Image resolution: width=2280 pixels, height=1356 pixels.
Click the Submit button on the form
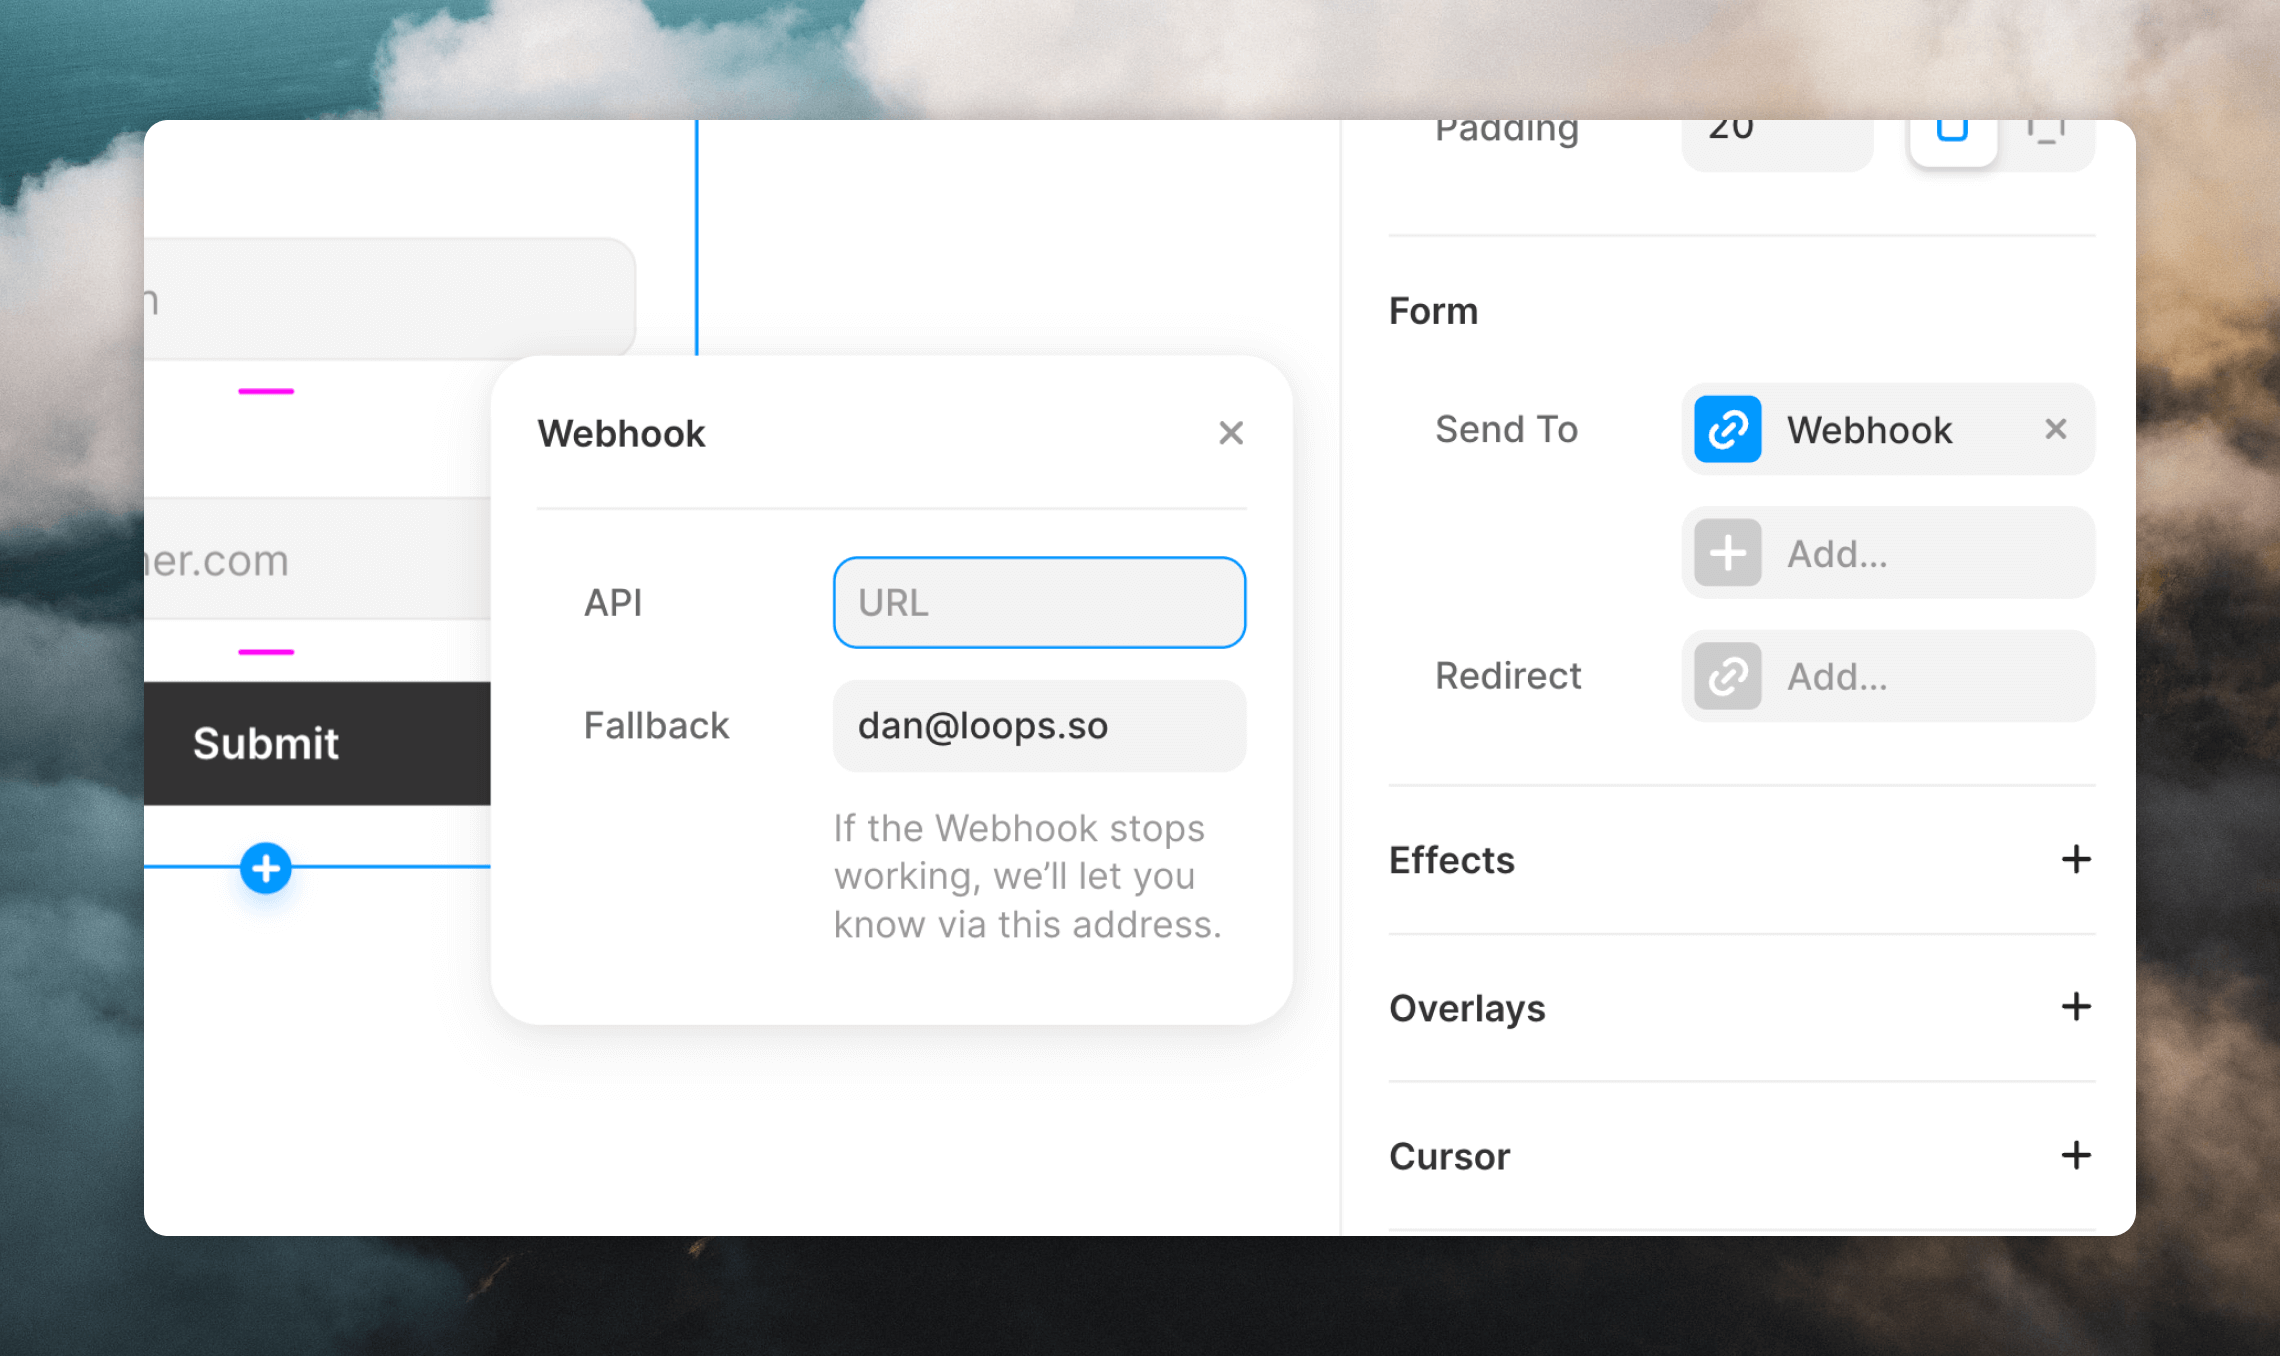tap(264, 742)
